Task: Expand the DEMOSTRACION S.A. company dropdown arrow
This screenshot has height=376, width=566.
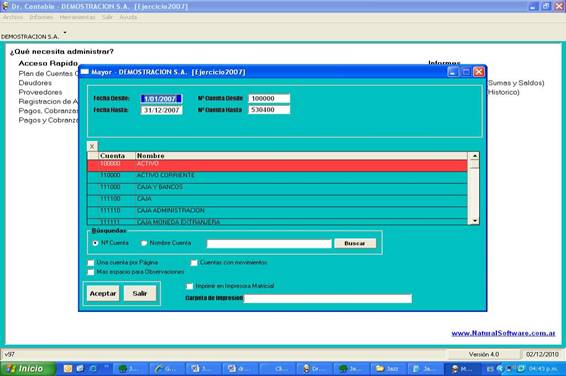Action: pyautogui.click(x=65, y=33)
